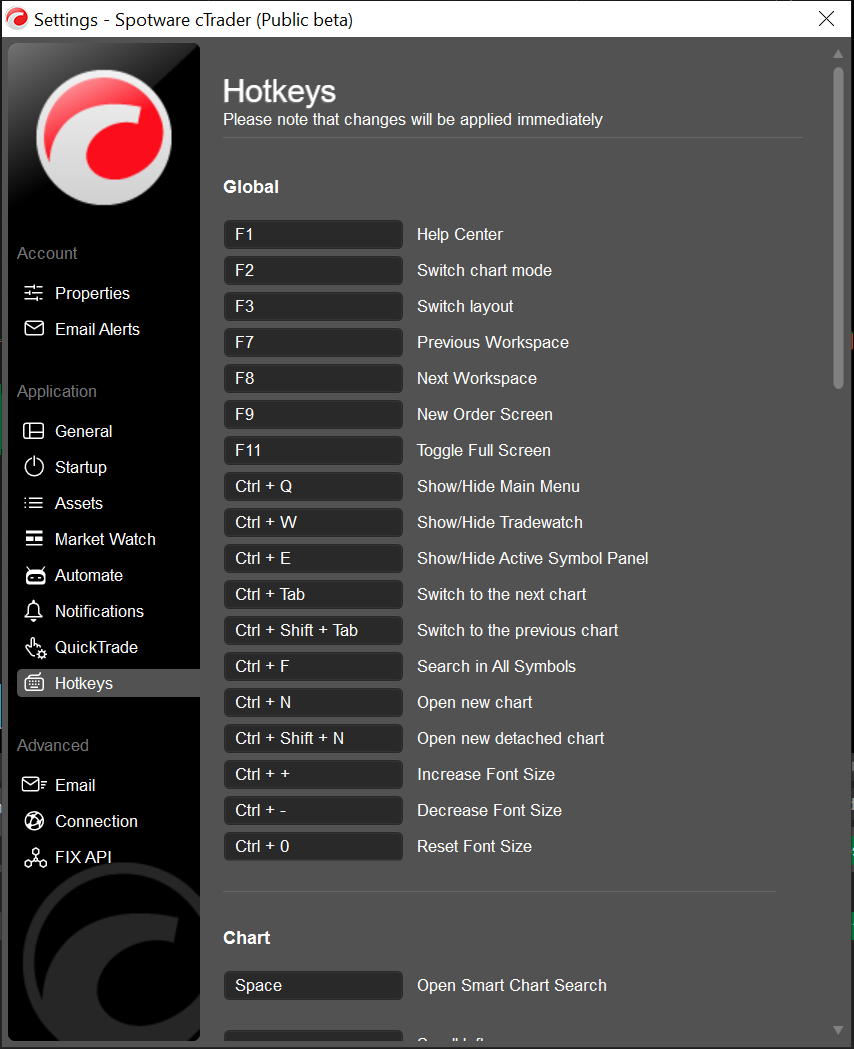The height and width of the screenshot is (1049, 854).
Task: Select Hotkeys in the sidebar
Action: tap(84, 683)
